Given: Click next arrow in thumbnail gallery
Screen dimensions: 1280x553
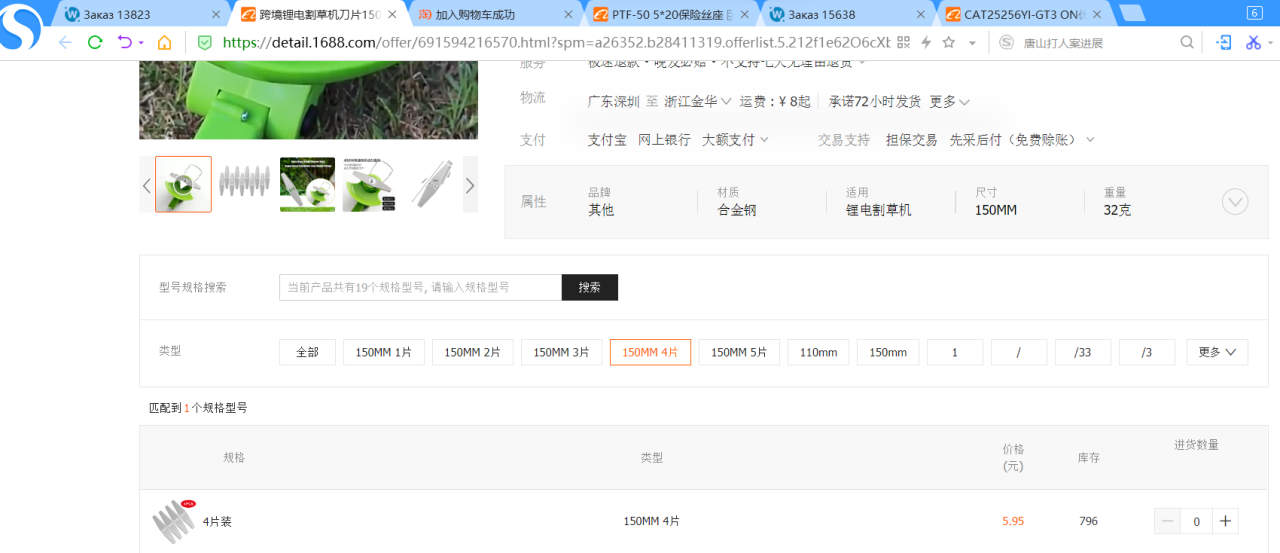Looking at the screenshot, I should click(x=470, y=185).
